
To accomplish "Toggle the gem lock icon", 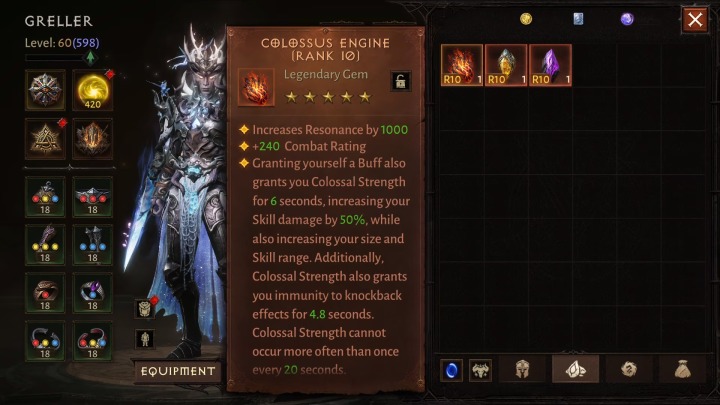I will pyautogui.click(x=400, y=81).
